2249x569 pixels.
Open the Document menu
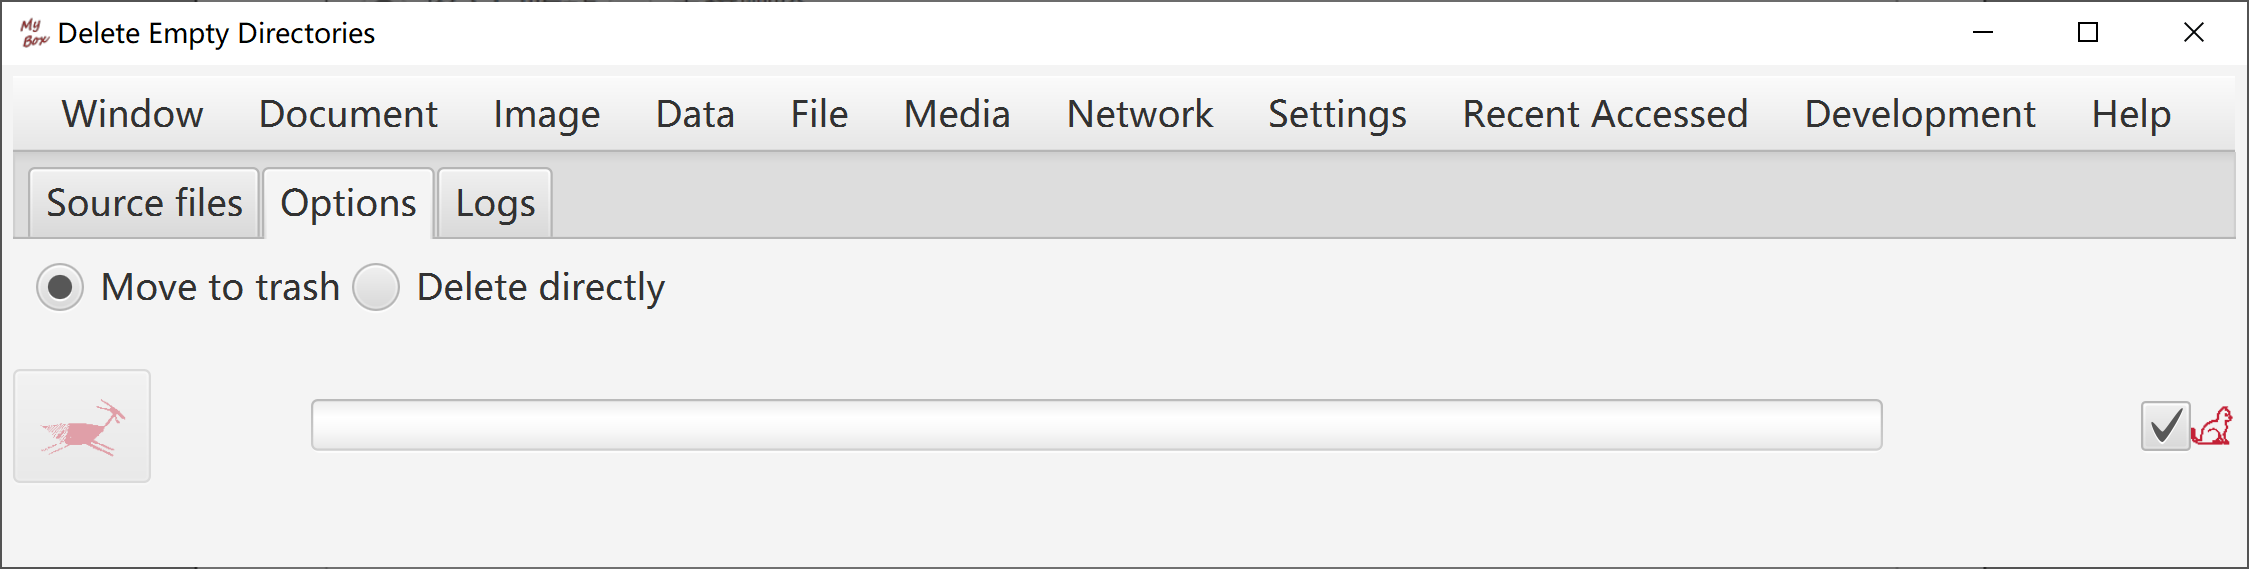click(348, 114)
